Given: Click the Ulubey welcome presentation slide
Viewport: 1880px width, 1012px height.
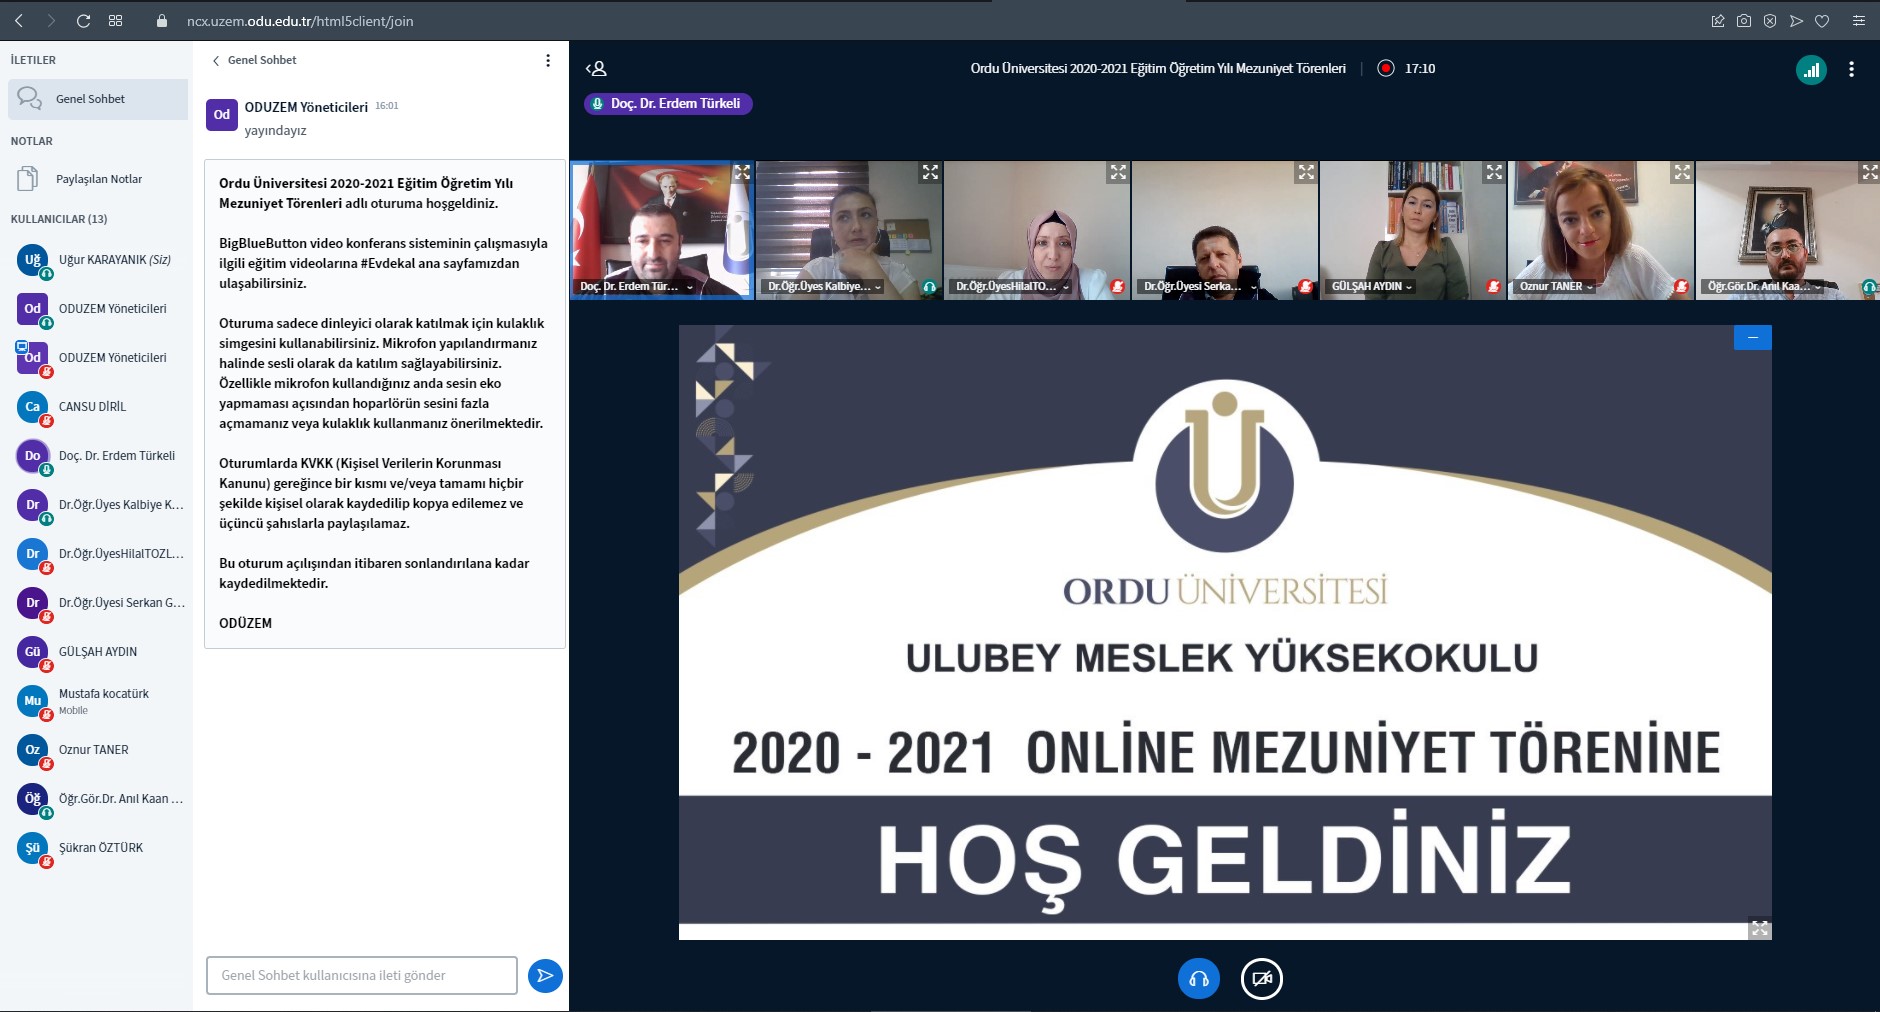Looking at the screenshot, I should 1225,632.
